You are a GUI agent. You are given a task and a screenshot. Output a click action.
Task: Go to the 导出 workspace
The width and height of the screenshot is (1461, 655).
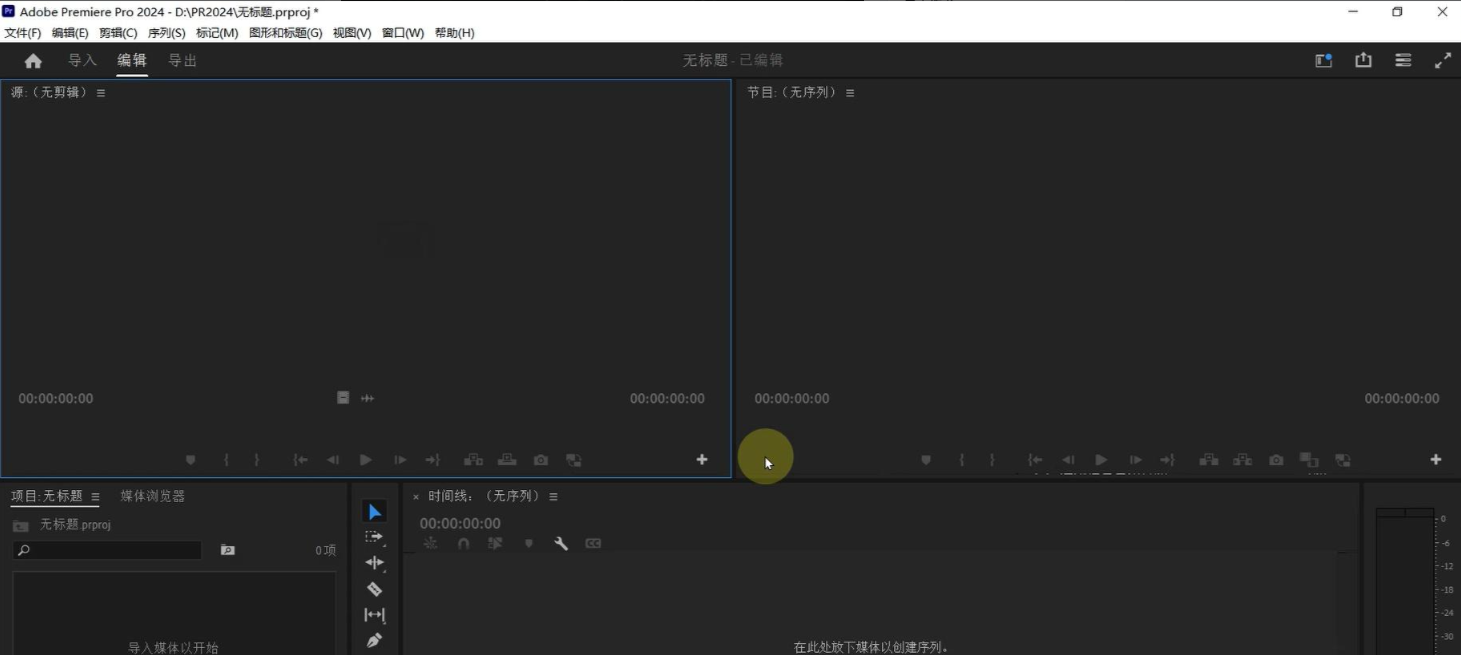[x=182, y=60]
